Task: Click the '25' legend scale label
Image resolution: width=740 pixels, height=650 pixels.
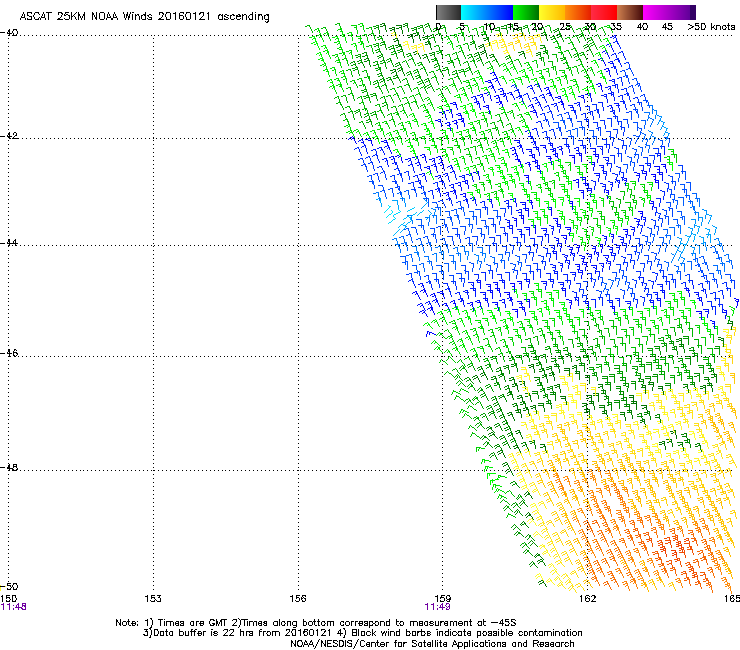Action: [564, 27]
